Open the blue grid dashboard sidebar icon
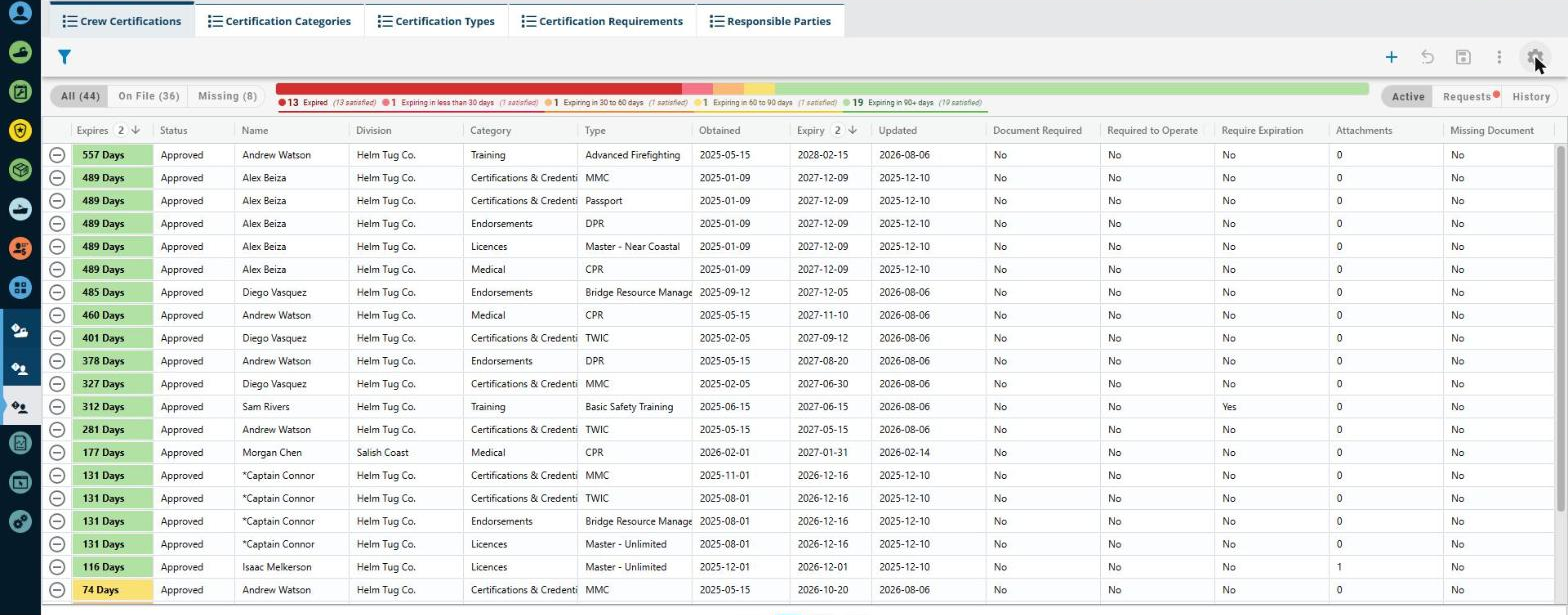 [20, 288]
